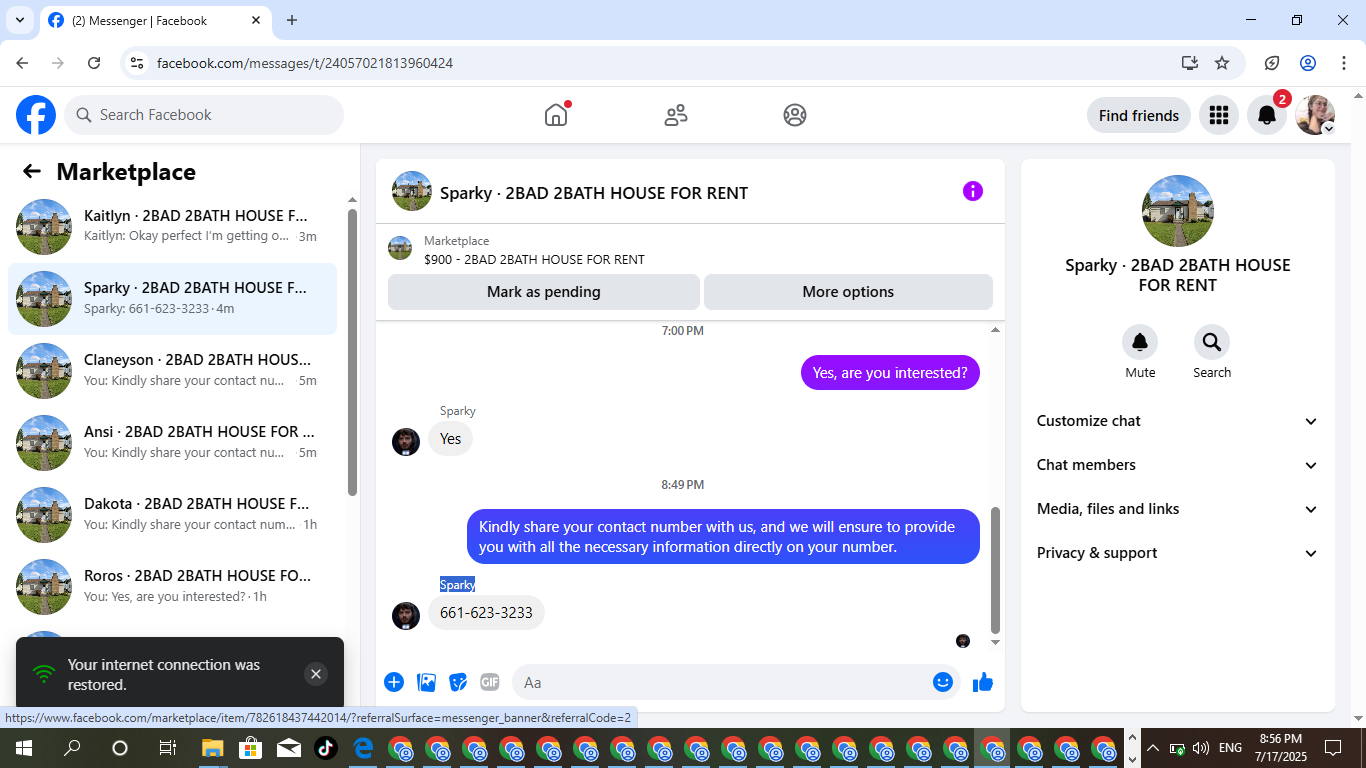Attach a photo using the image icon
The height and width of the screenshot is (768, 1366).
[x=427, y=682]
